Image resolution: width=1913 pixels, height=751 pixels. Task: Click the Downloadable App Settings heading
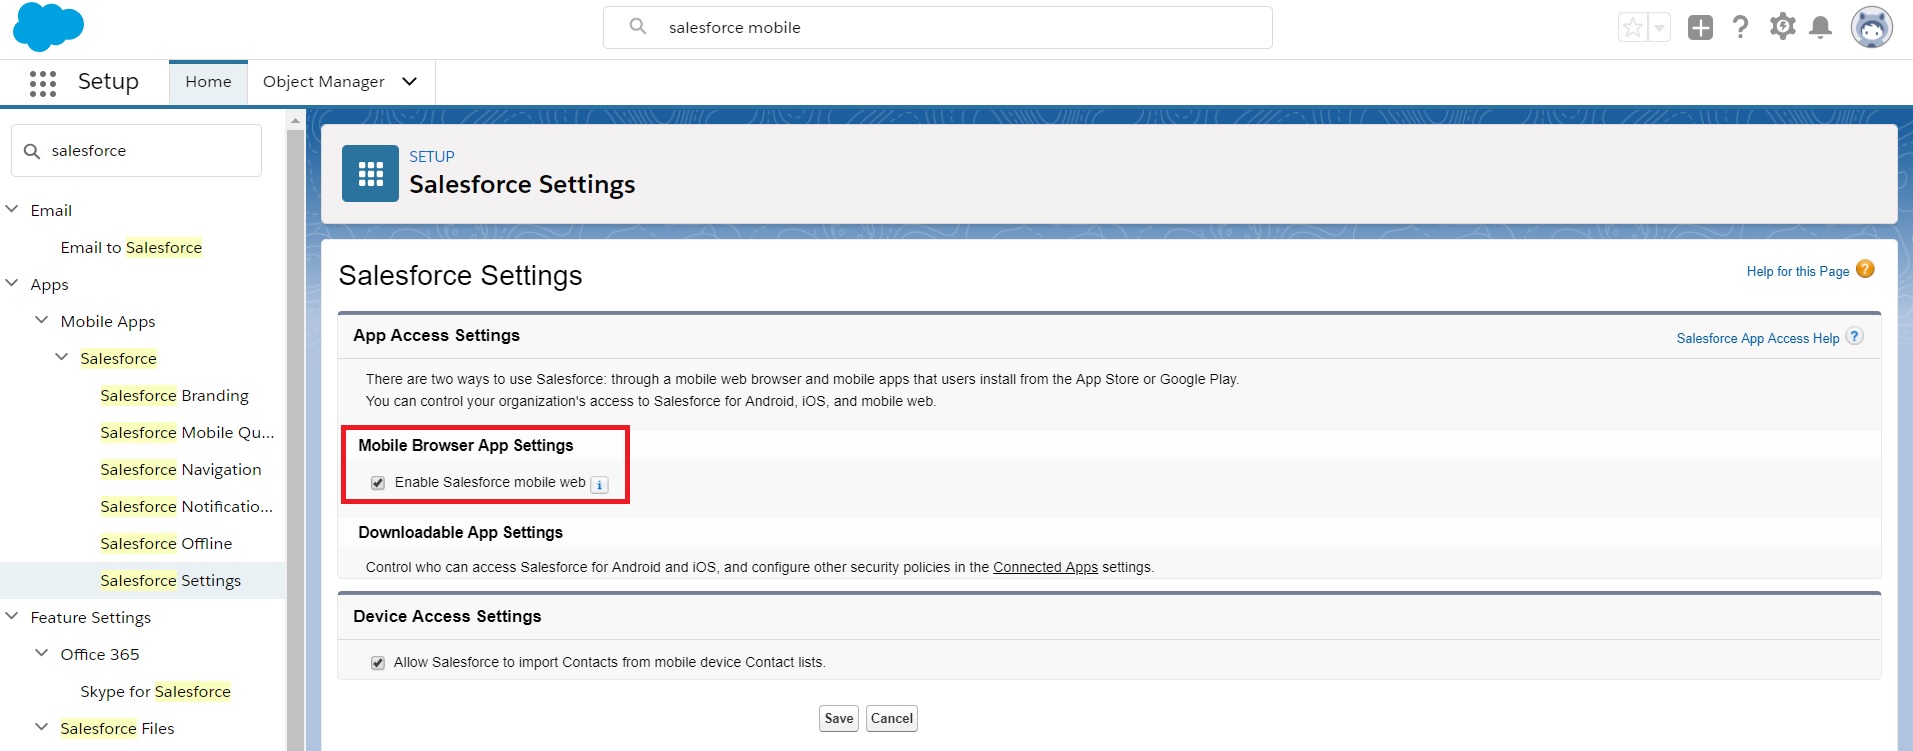(x=460, y=532)
